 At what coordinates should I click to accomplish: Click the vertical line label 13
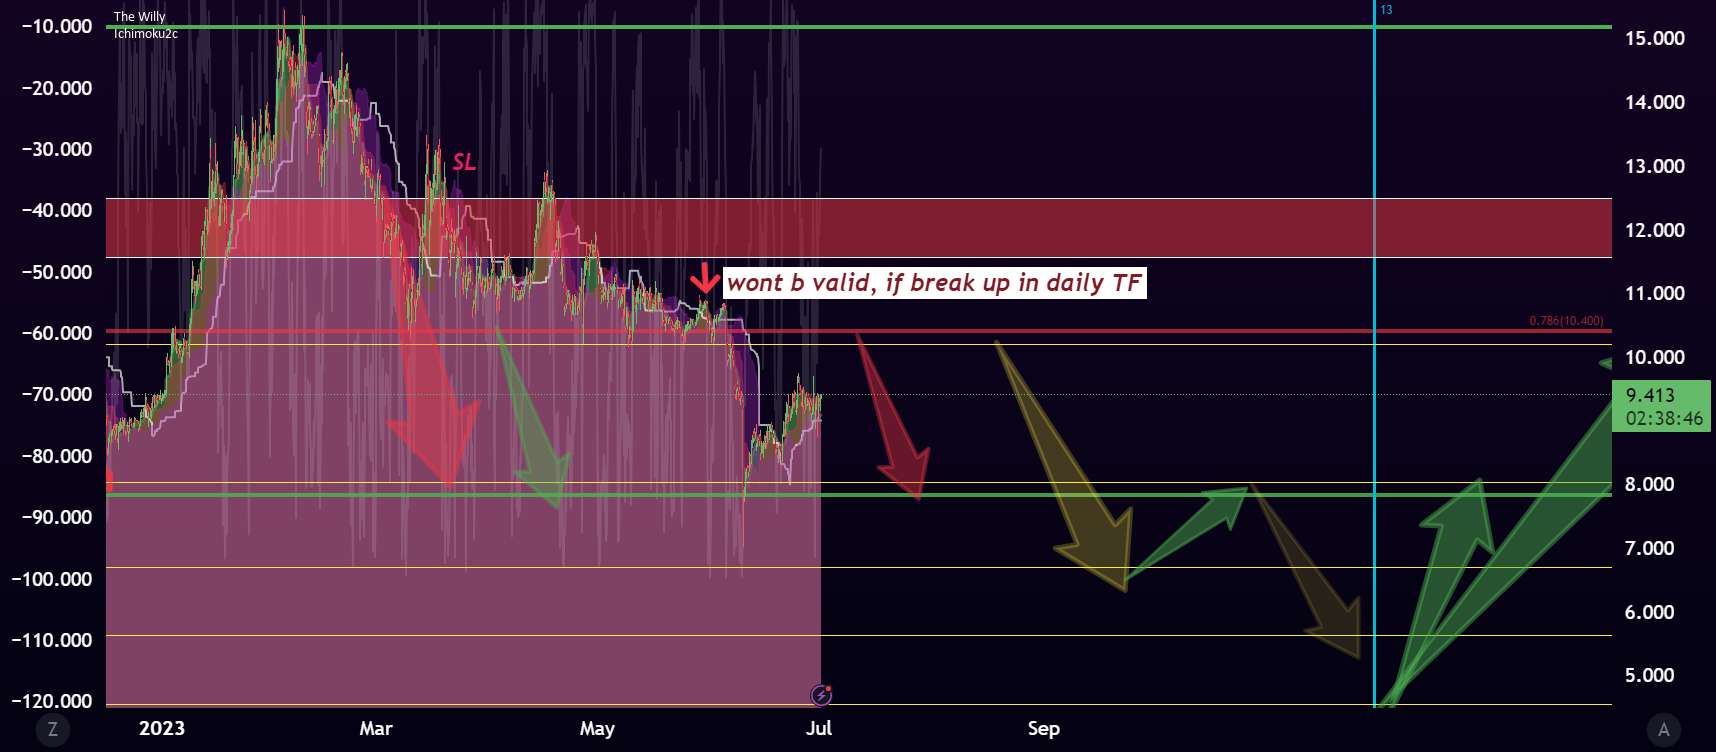pyautogui.click(x=1386, y=10)
